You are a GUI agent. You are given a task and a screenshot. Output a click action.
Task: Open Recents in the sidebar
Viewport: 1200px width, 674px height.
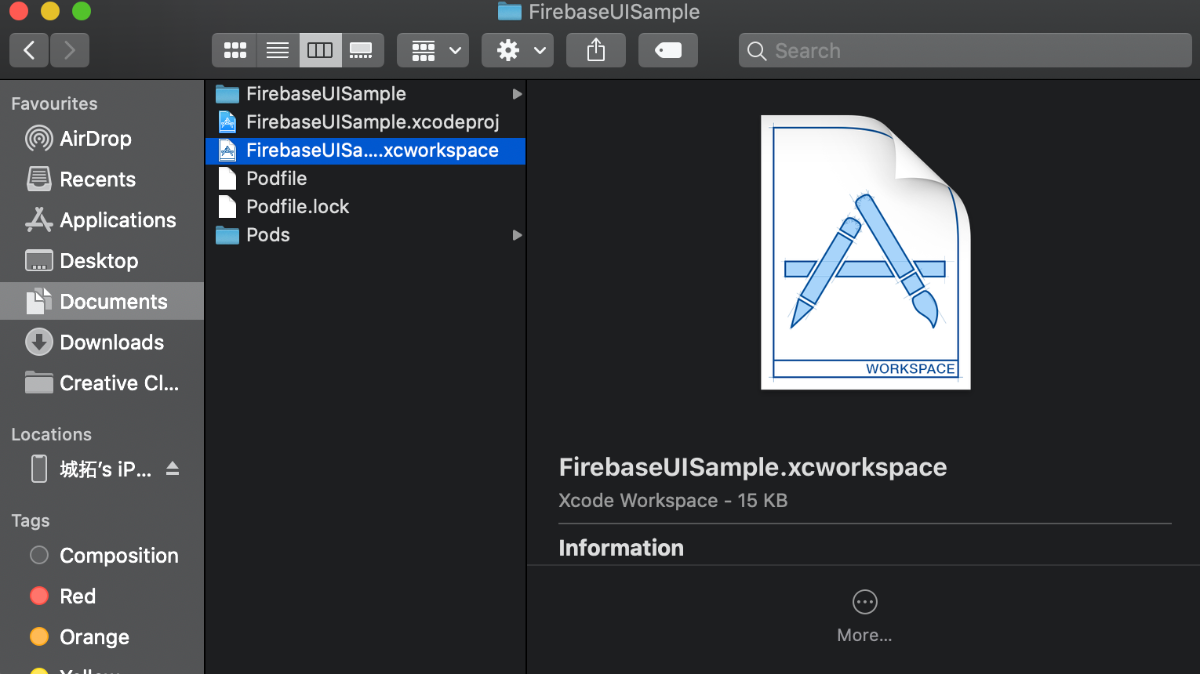[102, 180]
